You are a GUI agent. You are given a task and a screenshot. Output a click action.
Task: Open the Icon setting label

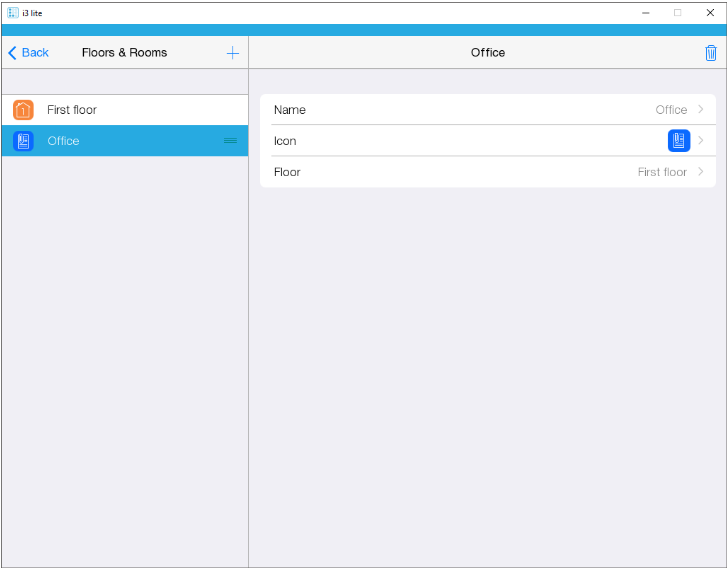pyautogui.click(x=285, y=141)
